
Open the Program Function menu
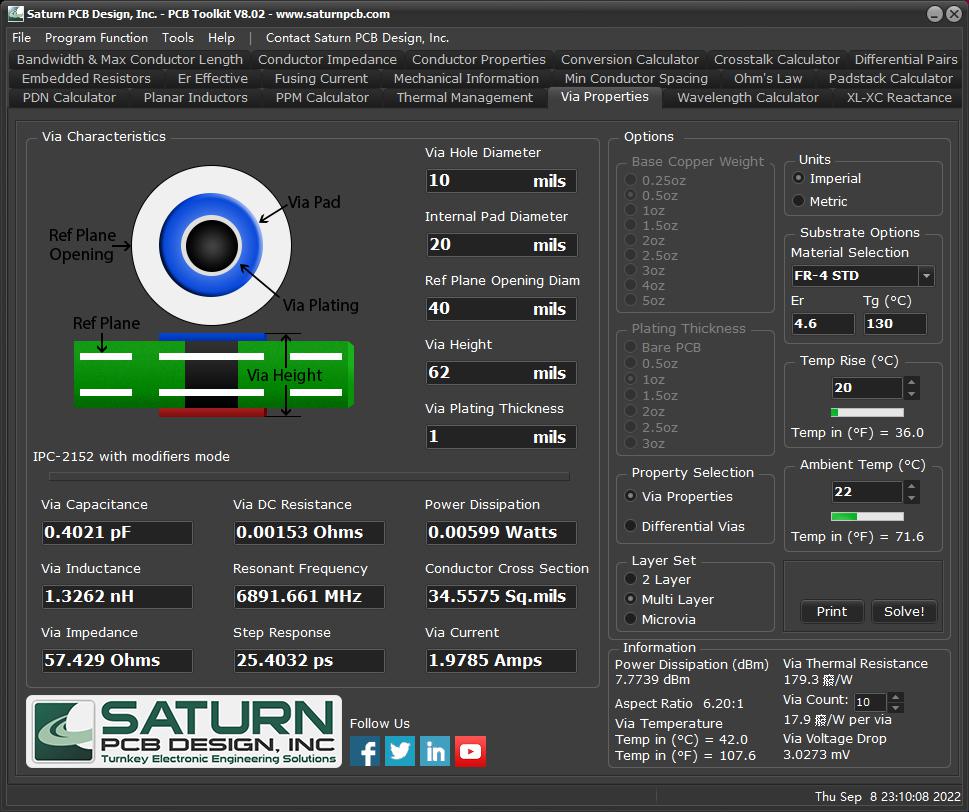click(x=96, y=38)
